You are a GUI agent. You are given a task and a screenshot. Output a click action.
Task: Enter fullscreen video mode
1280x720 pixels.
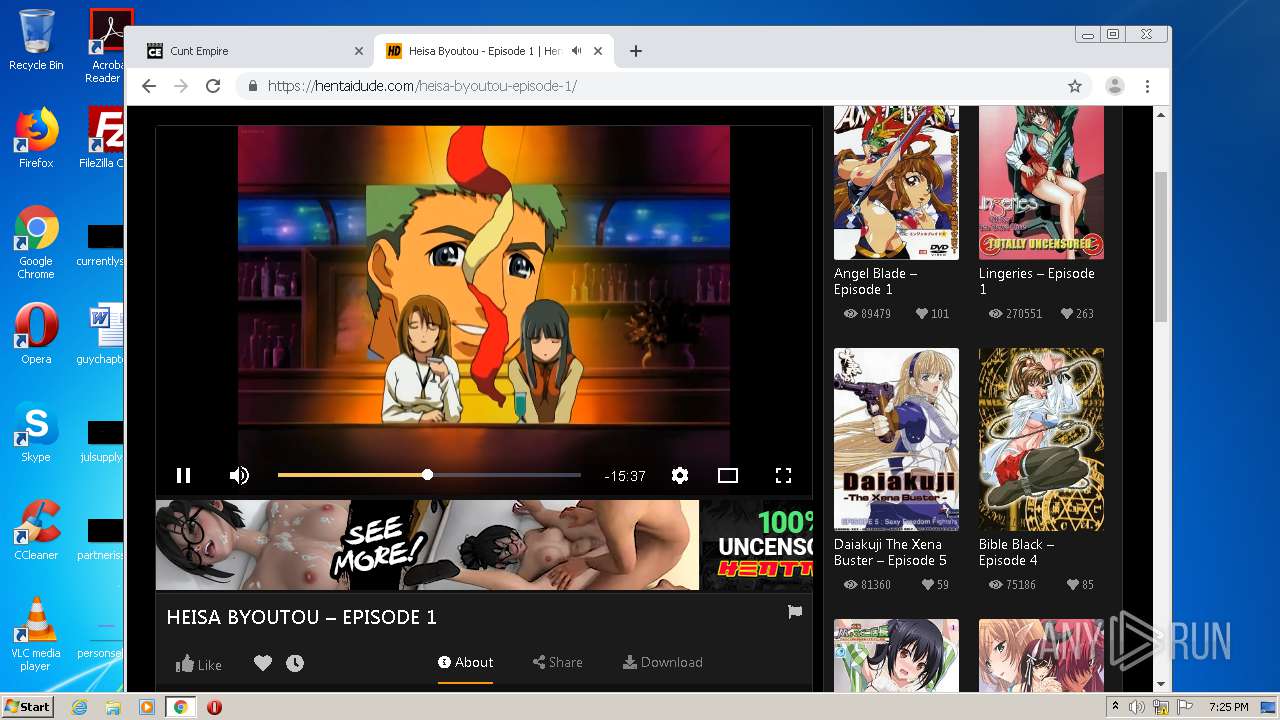point(784,476)
